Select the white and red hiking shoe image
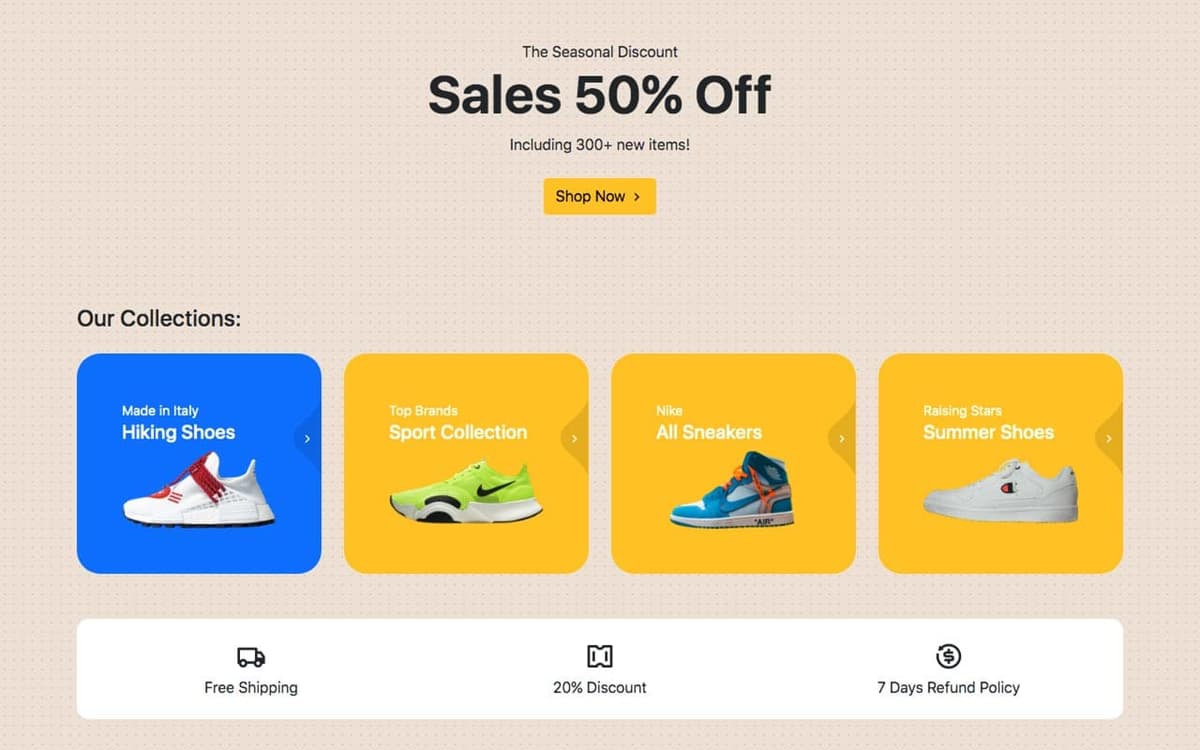 click(x=199, y=489)
